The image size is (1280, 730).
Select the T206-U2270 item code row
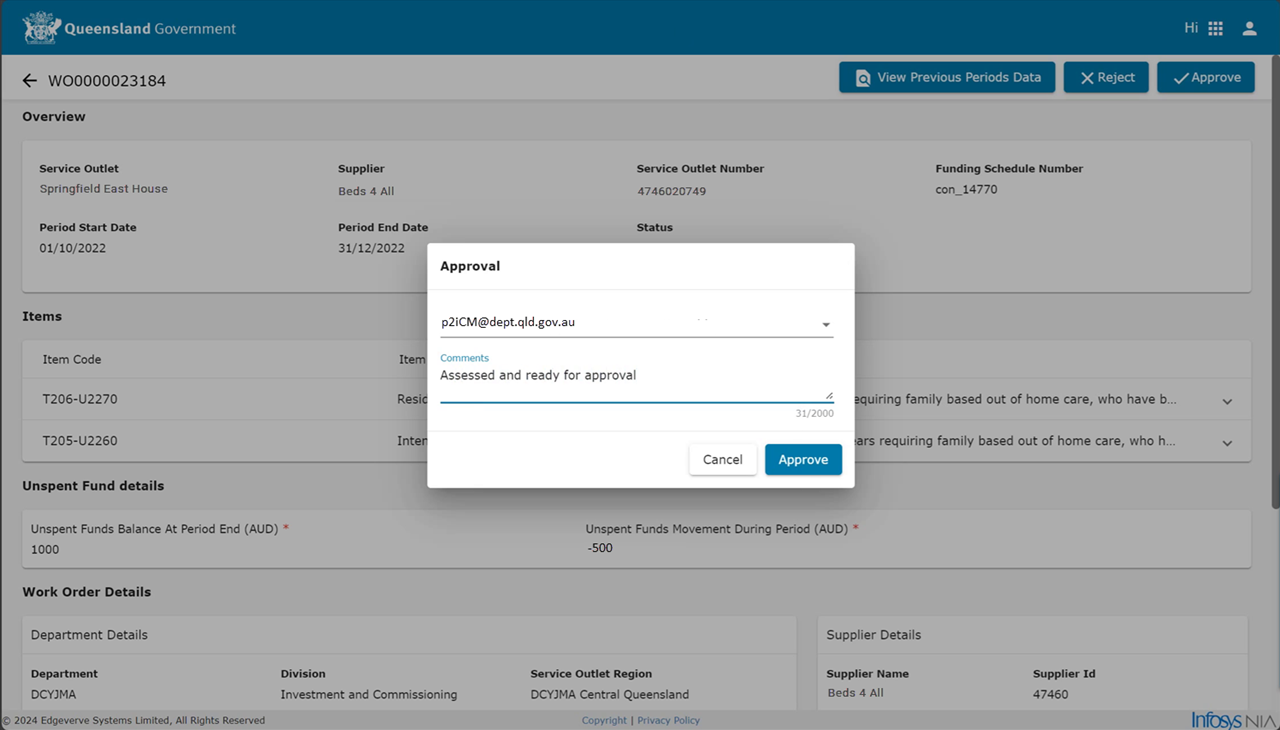point(636,399)
